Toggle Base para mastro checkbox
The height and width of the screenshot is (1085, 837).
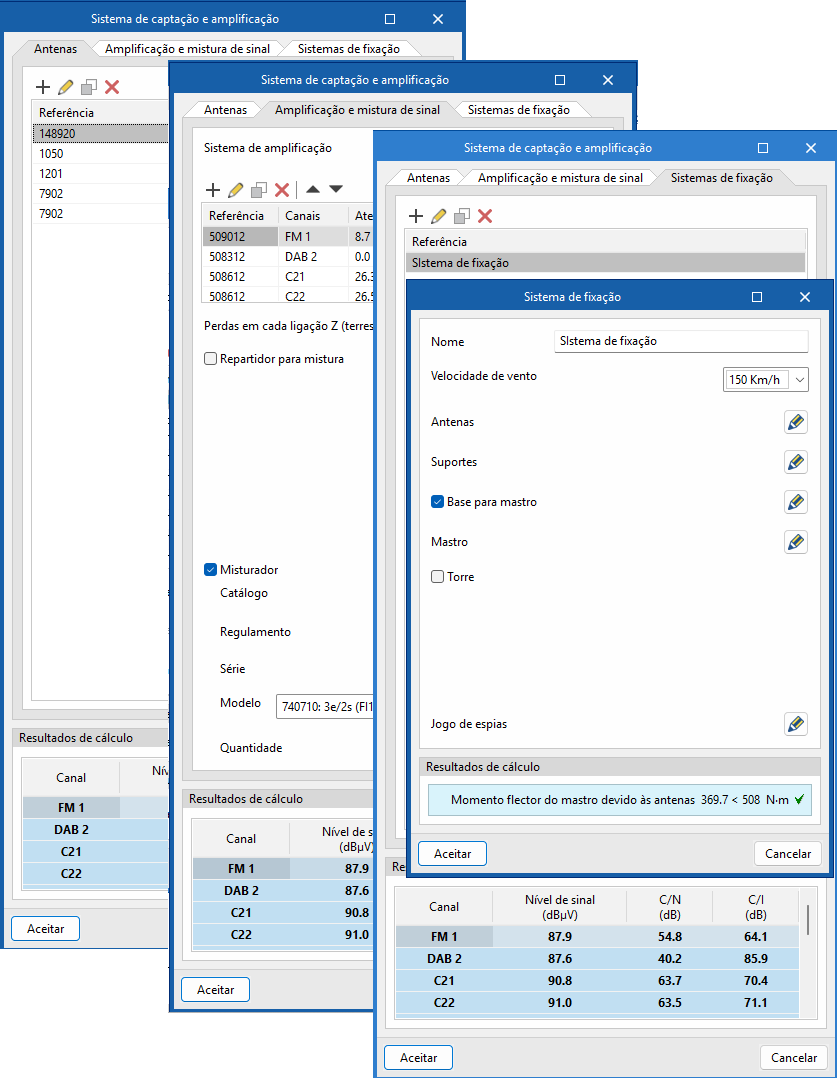pos(437,502)
